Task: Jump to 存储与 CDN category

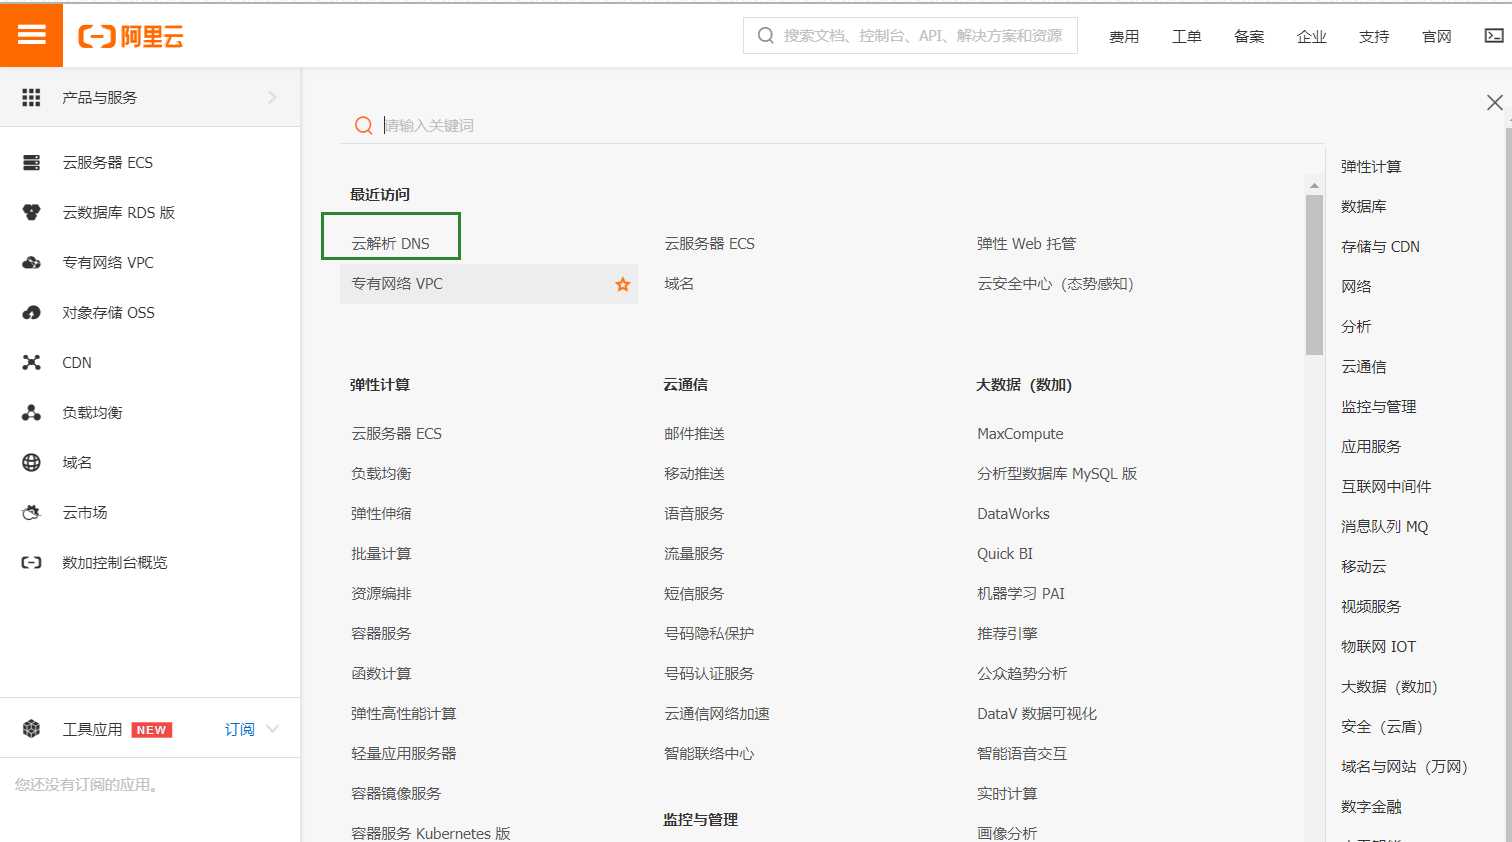Action: [1380, 246]
